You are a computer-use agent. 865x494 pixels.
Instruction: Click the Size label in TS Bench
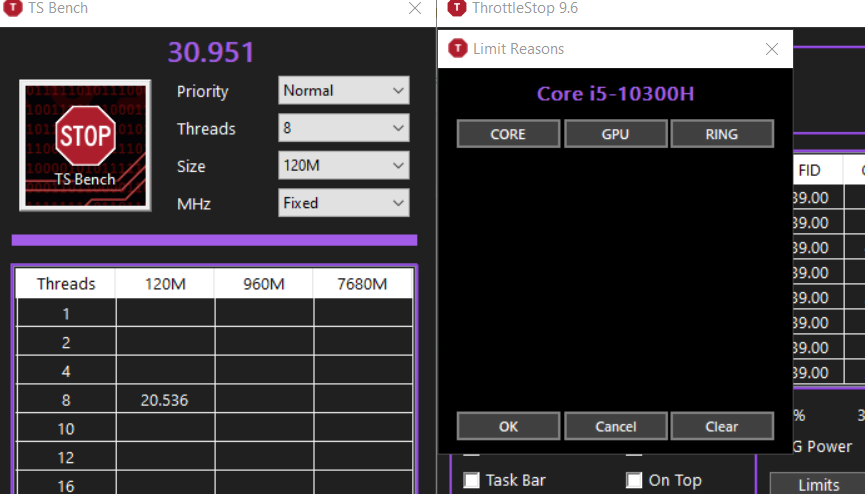point(191,166)
